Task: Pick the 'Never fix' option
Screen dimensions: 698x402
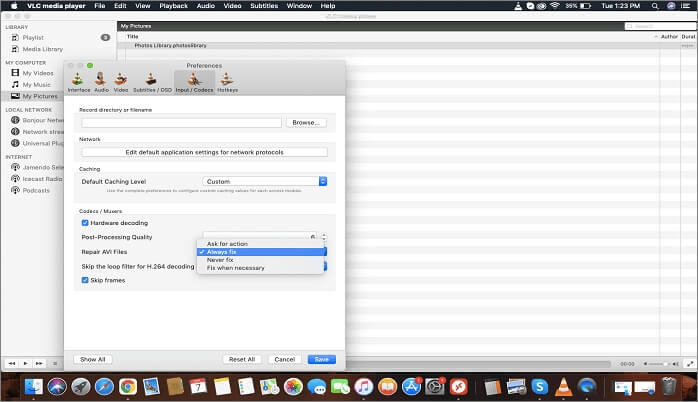Action: [221, 260]
